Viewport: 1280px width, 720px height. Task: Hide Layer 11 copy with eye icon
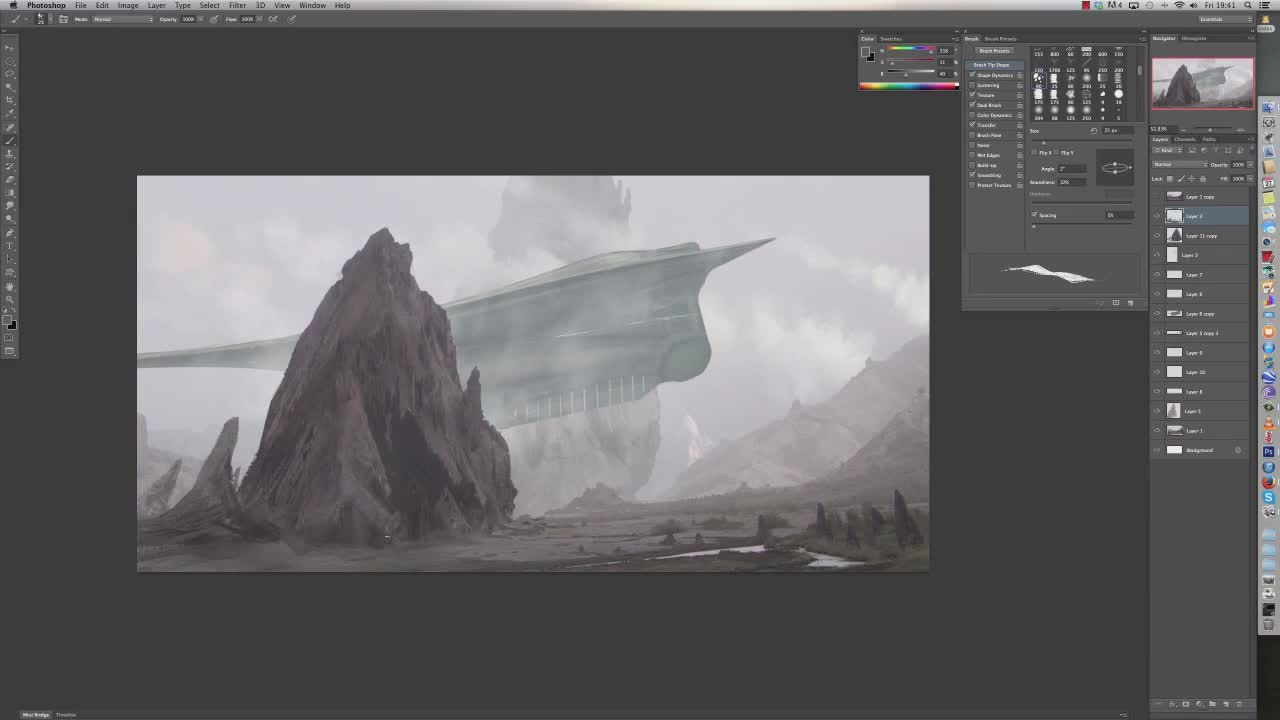(x=1157, y=236)
